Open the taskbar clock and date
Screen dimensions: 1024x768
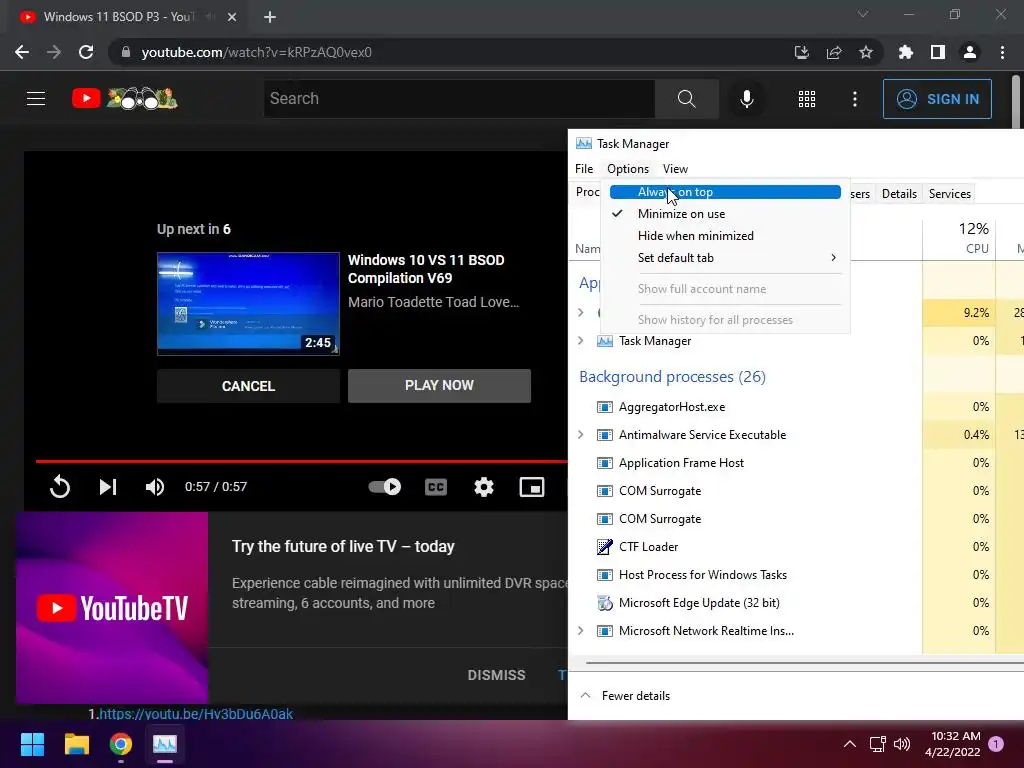(953, 744)
